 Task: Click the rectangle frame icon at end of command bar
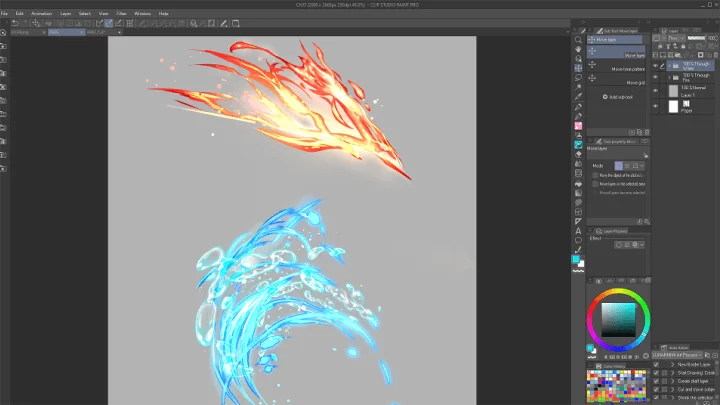coord(236,23)
